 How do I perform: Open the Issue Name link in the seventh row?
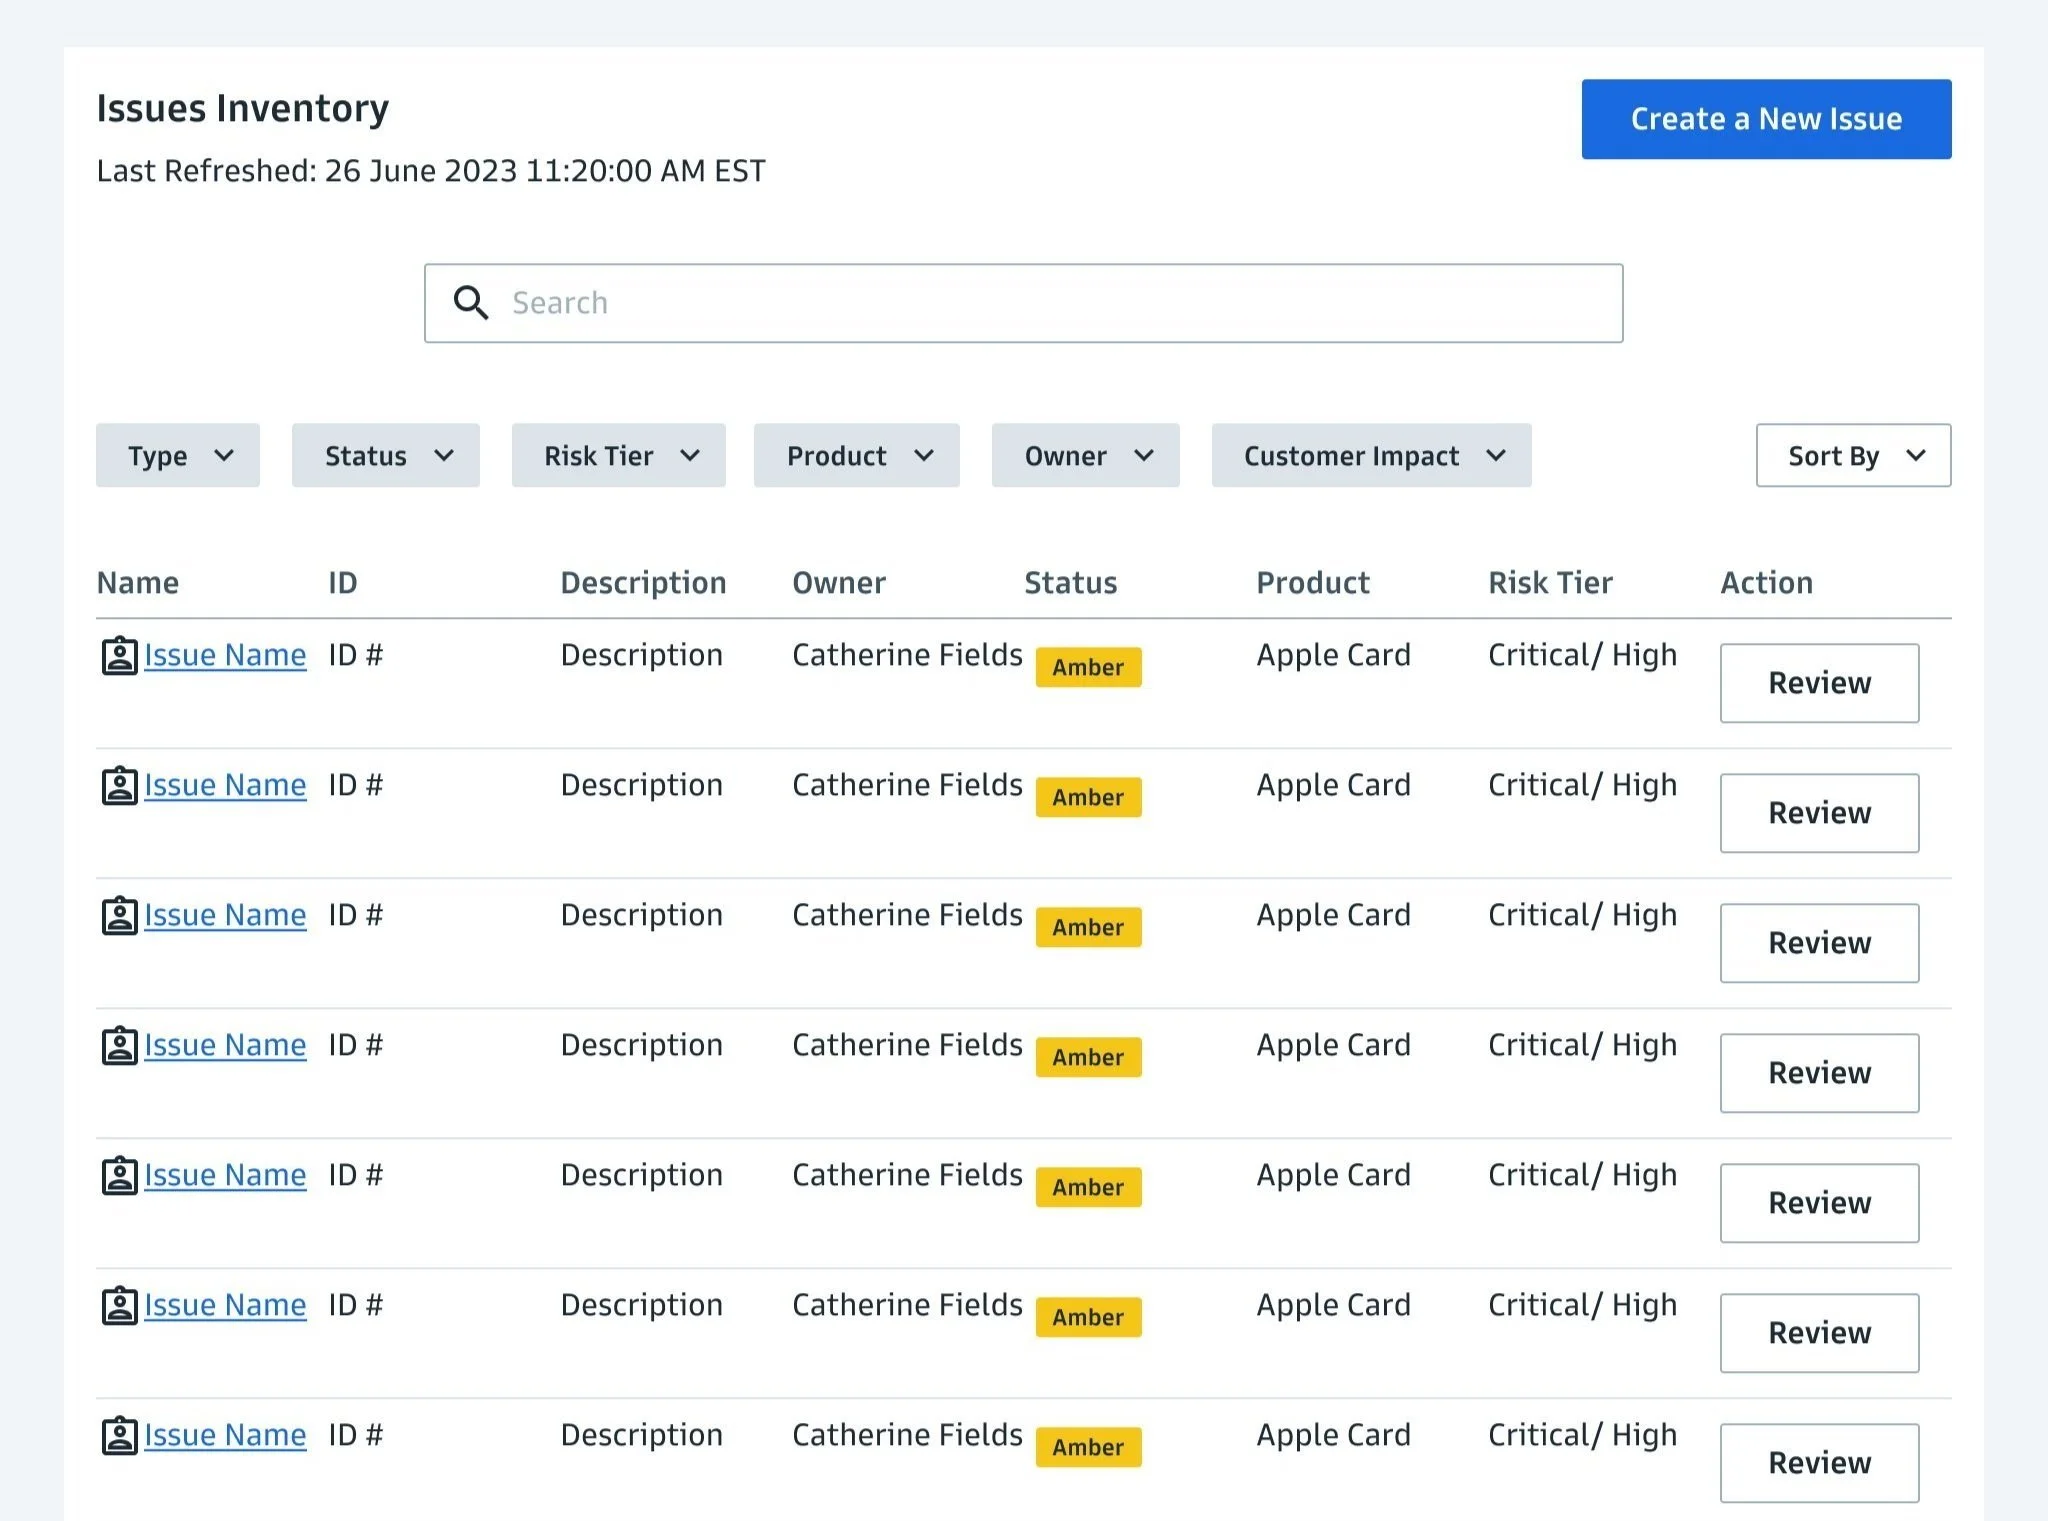225,1435
